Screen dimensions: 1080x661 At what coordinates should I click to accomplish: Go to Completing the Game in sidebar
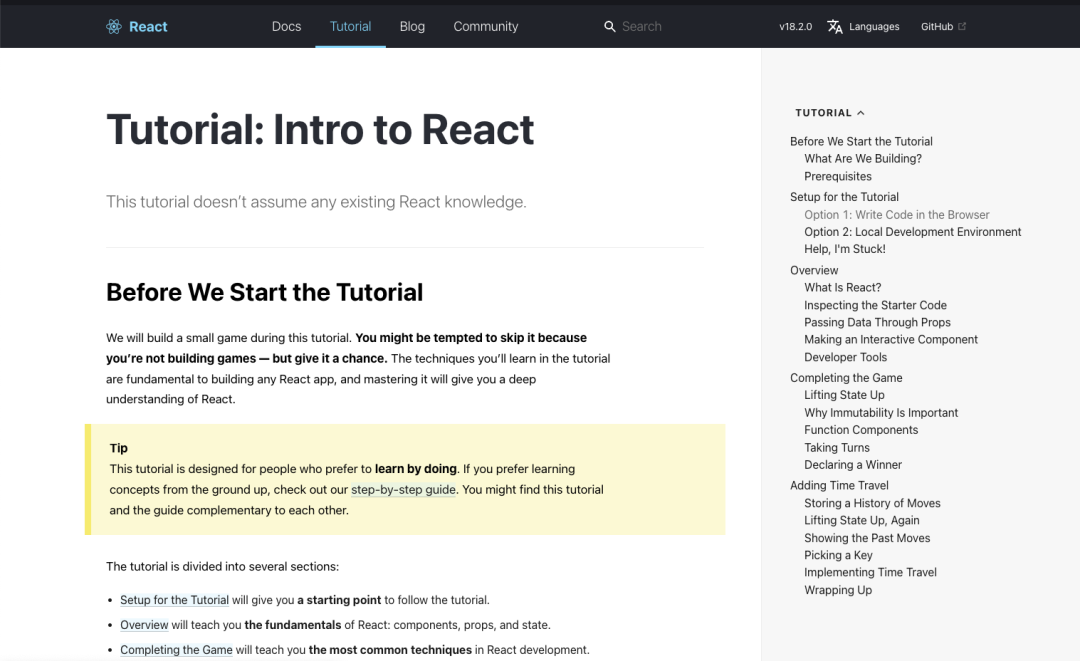coord(846,378)
